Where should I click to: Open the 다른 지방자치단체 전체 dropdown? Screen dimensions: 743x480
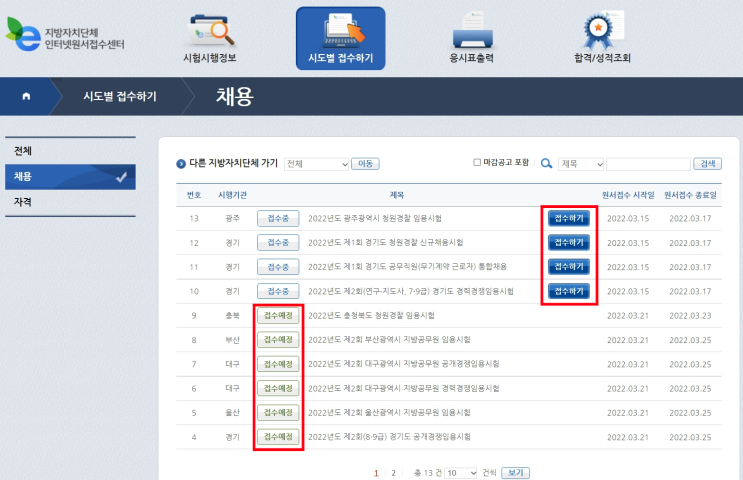click(x=317, y=164)
